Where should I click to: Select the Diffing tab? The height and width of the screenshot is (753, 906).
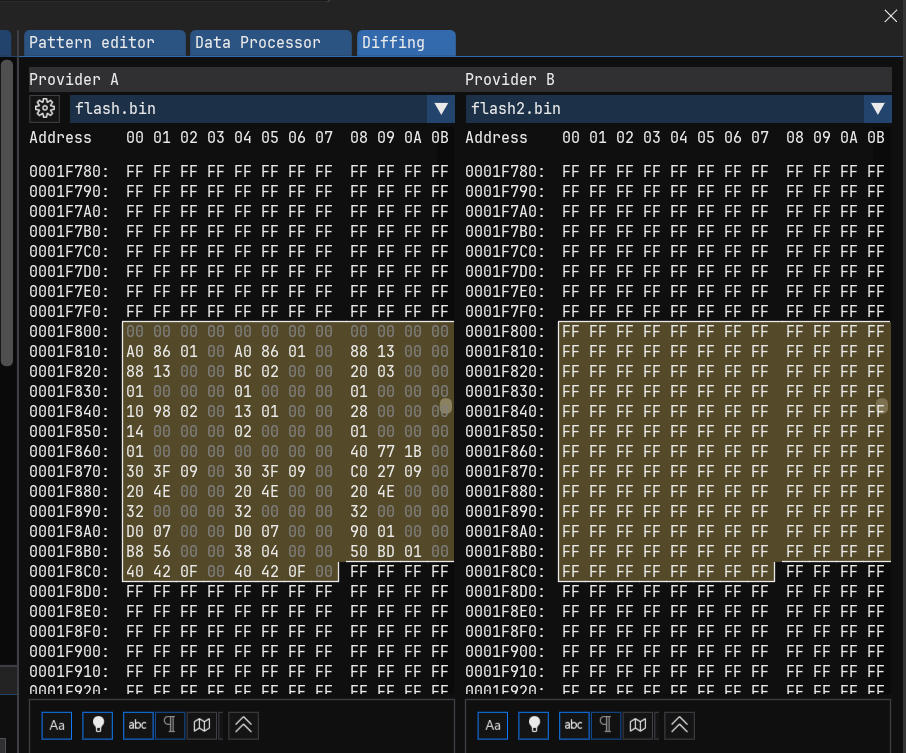click(406, 43)
